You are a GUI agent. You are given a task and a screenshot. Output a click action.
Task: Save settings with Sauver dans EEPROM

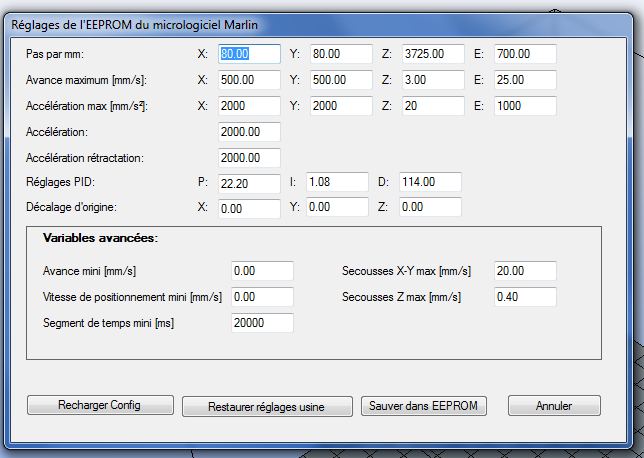point(424,406)
